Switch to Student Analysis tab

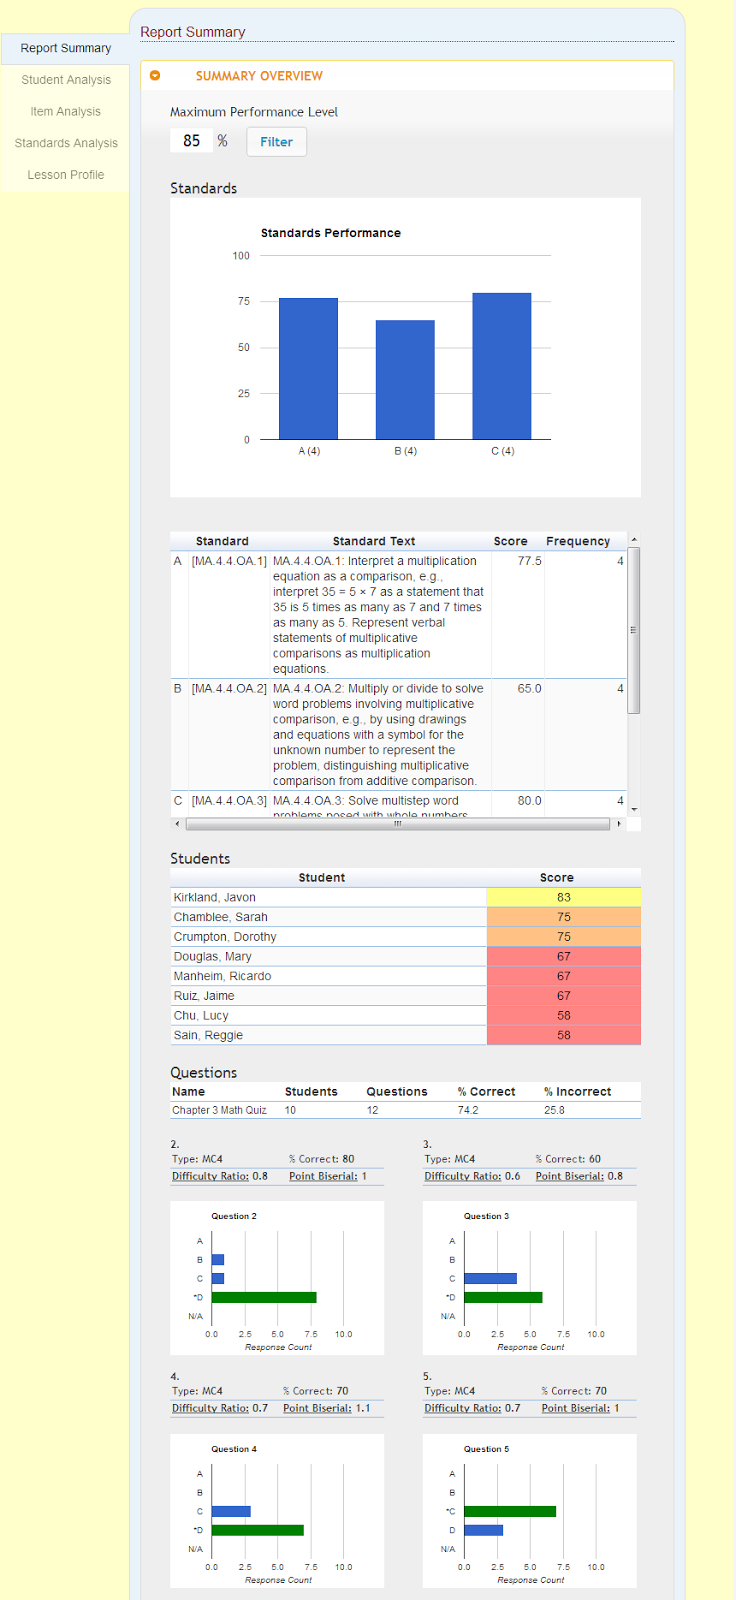tap(65, 80)
